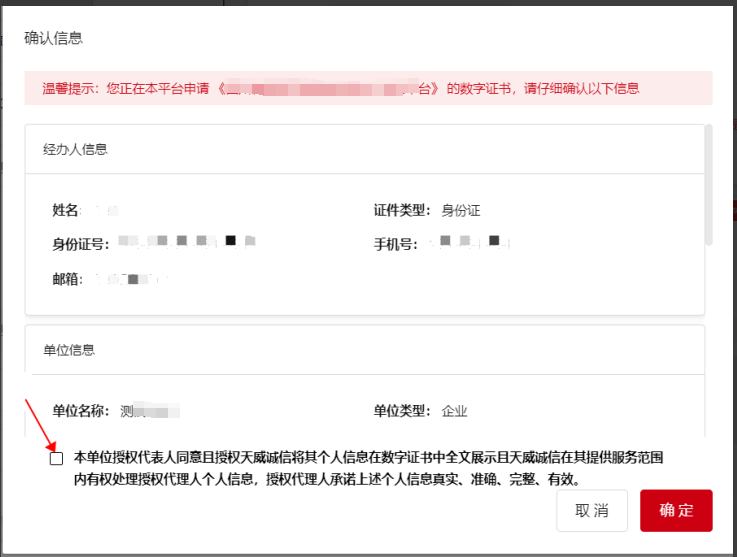The width and height of the screenshot is (737, 557).
Task: Click the blurred phone number value
Action: (468, 242)
